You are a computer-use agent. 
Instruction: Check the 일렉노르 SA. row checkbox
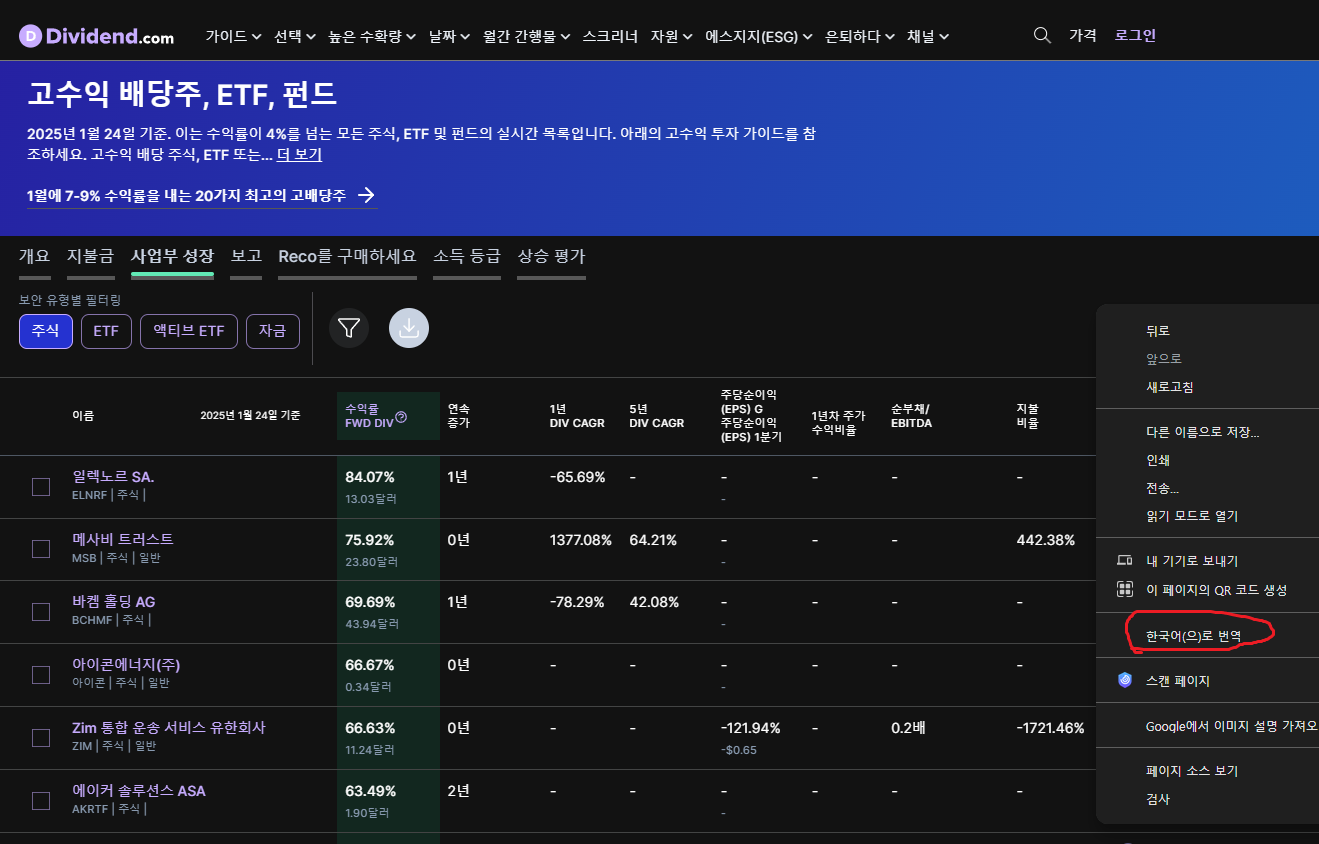tap(41, 487)
